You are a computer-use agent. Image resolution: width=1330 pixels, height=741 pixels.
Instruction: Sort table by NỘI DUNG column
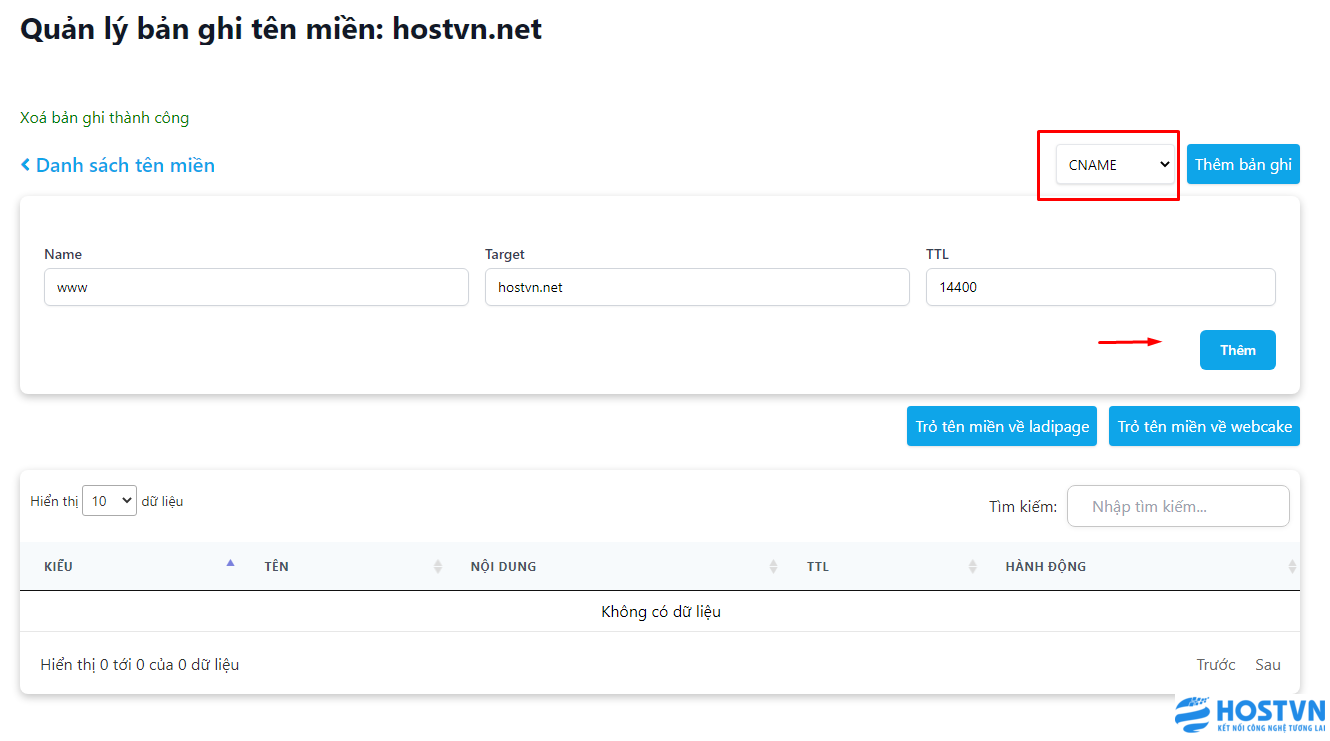coord(615,566)
